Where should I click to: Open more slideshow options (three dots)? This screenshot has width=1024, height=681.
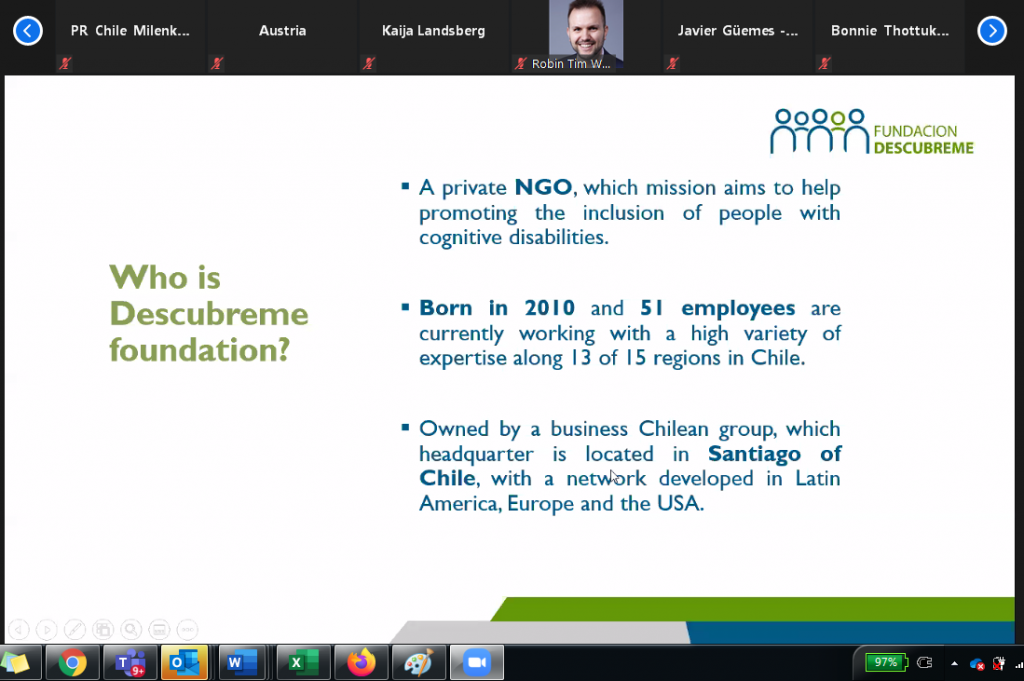coord(187,629)
